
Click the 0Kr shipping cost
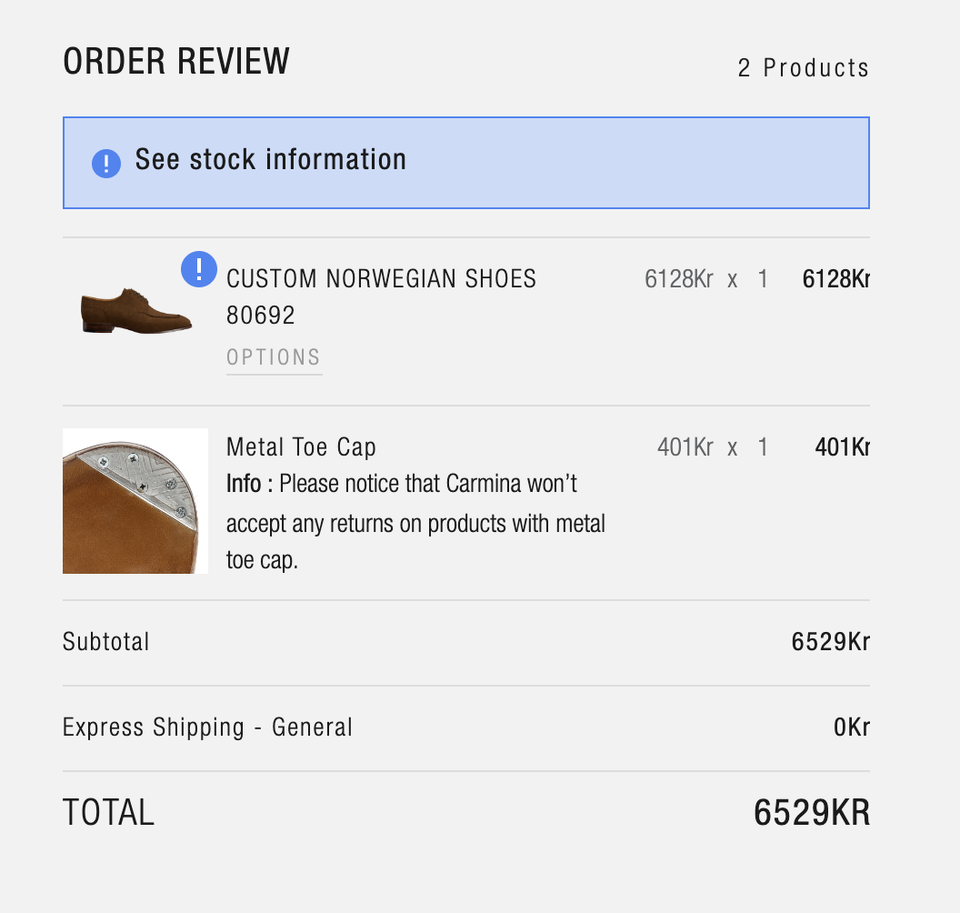click(851, 727)
